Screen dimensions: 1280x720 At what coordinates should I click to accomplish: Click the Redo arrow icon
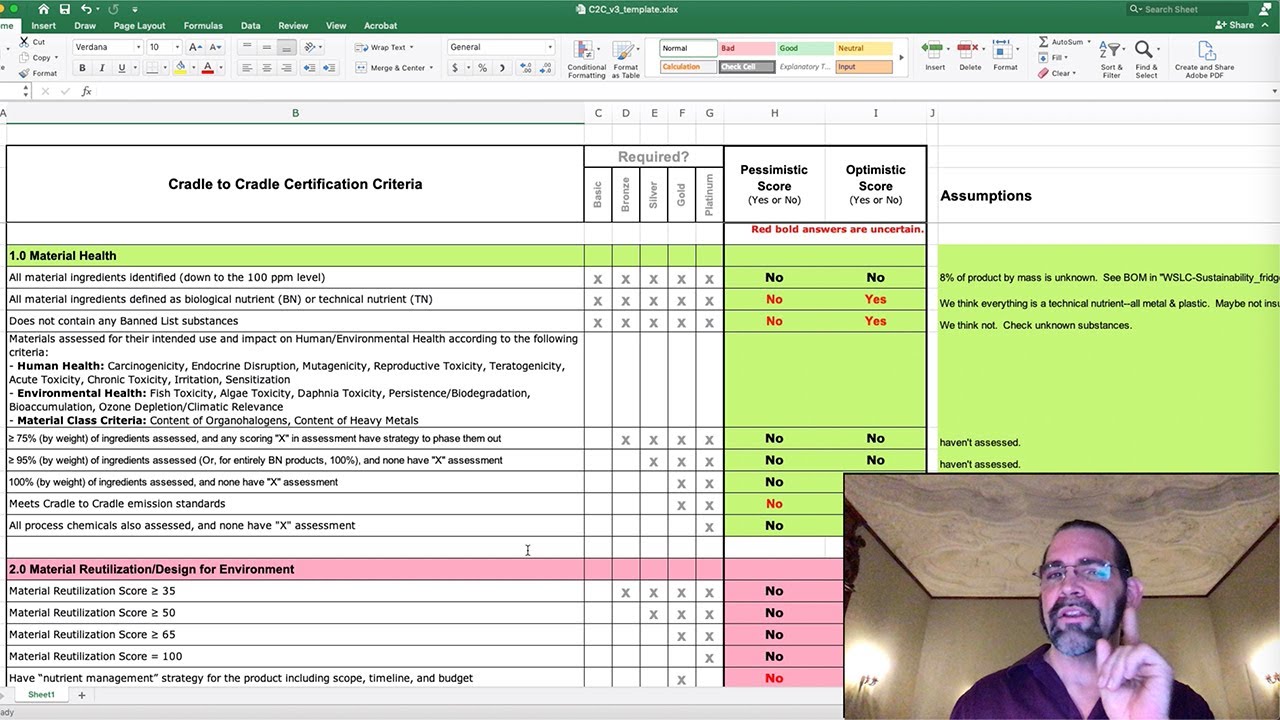(114, 9)
